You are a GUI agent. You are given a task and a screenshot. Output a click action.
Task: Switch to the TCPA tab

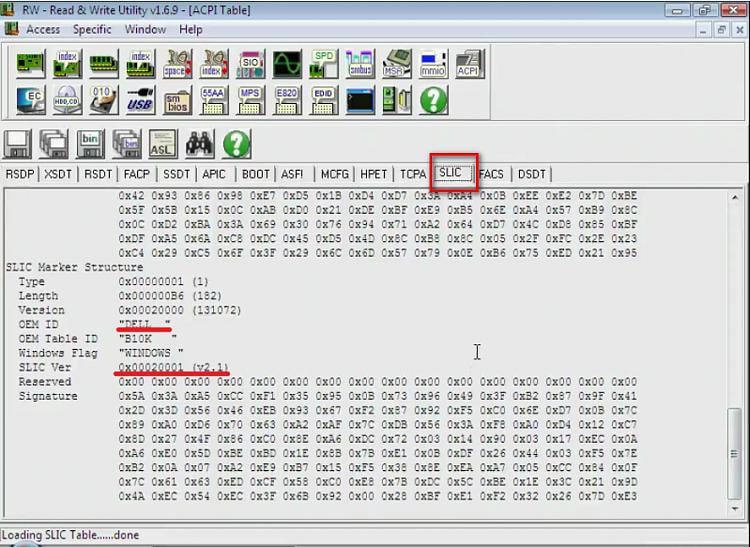[x=413, y=174]
